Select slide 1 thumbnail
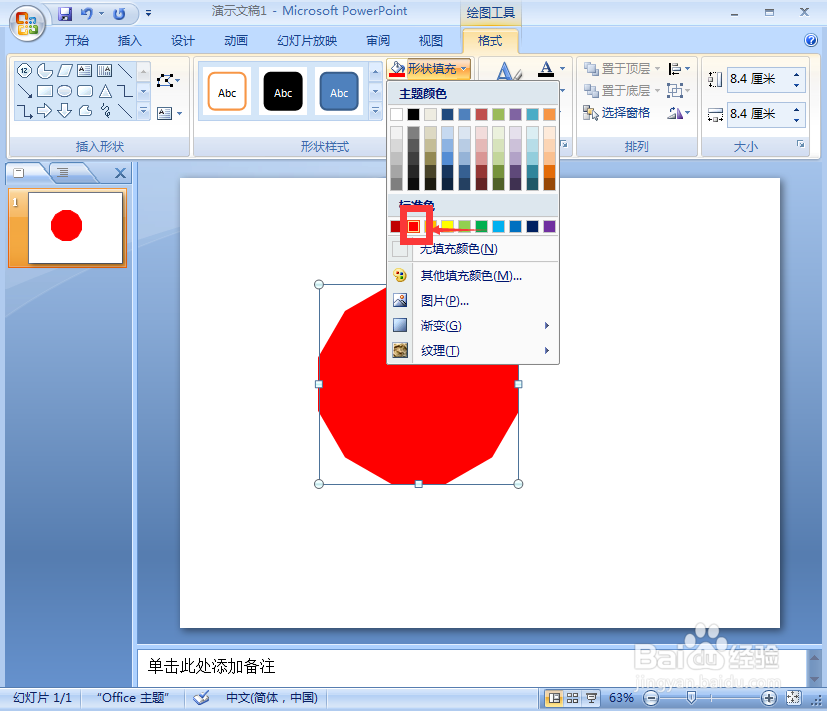This screenshot has height=711, width=827. (75, 227)
